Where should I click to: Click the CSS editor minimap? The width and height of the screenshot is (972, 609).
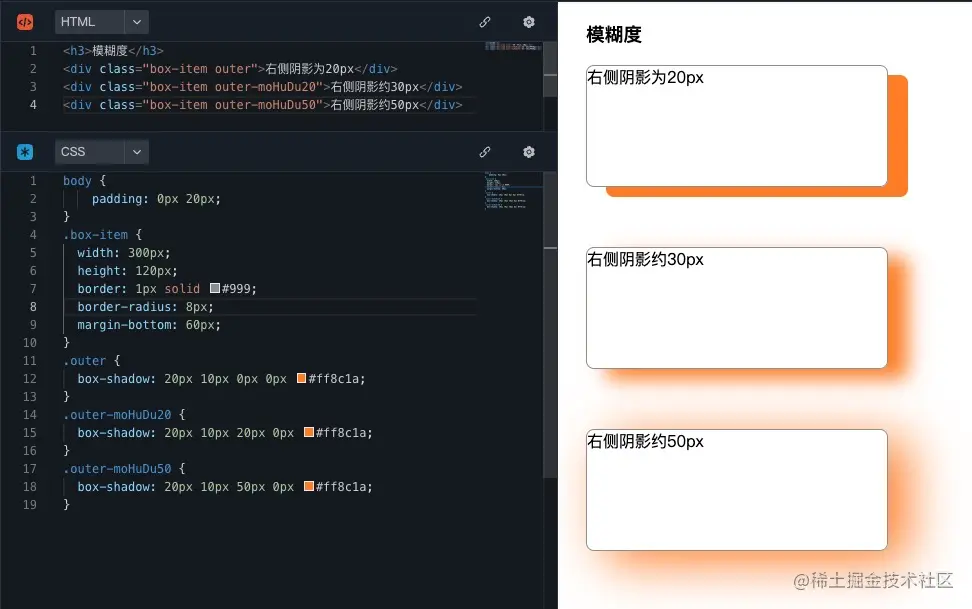[x=513, y=191]
